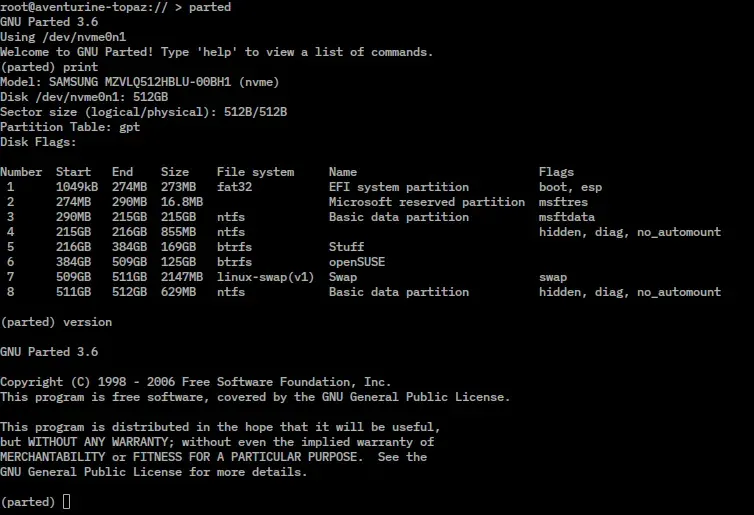Click the '(parted) print' command line
The image size is (754, 515).
[49, 67]
